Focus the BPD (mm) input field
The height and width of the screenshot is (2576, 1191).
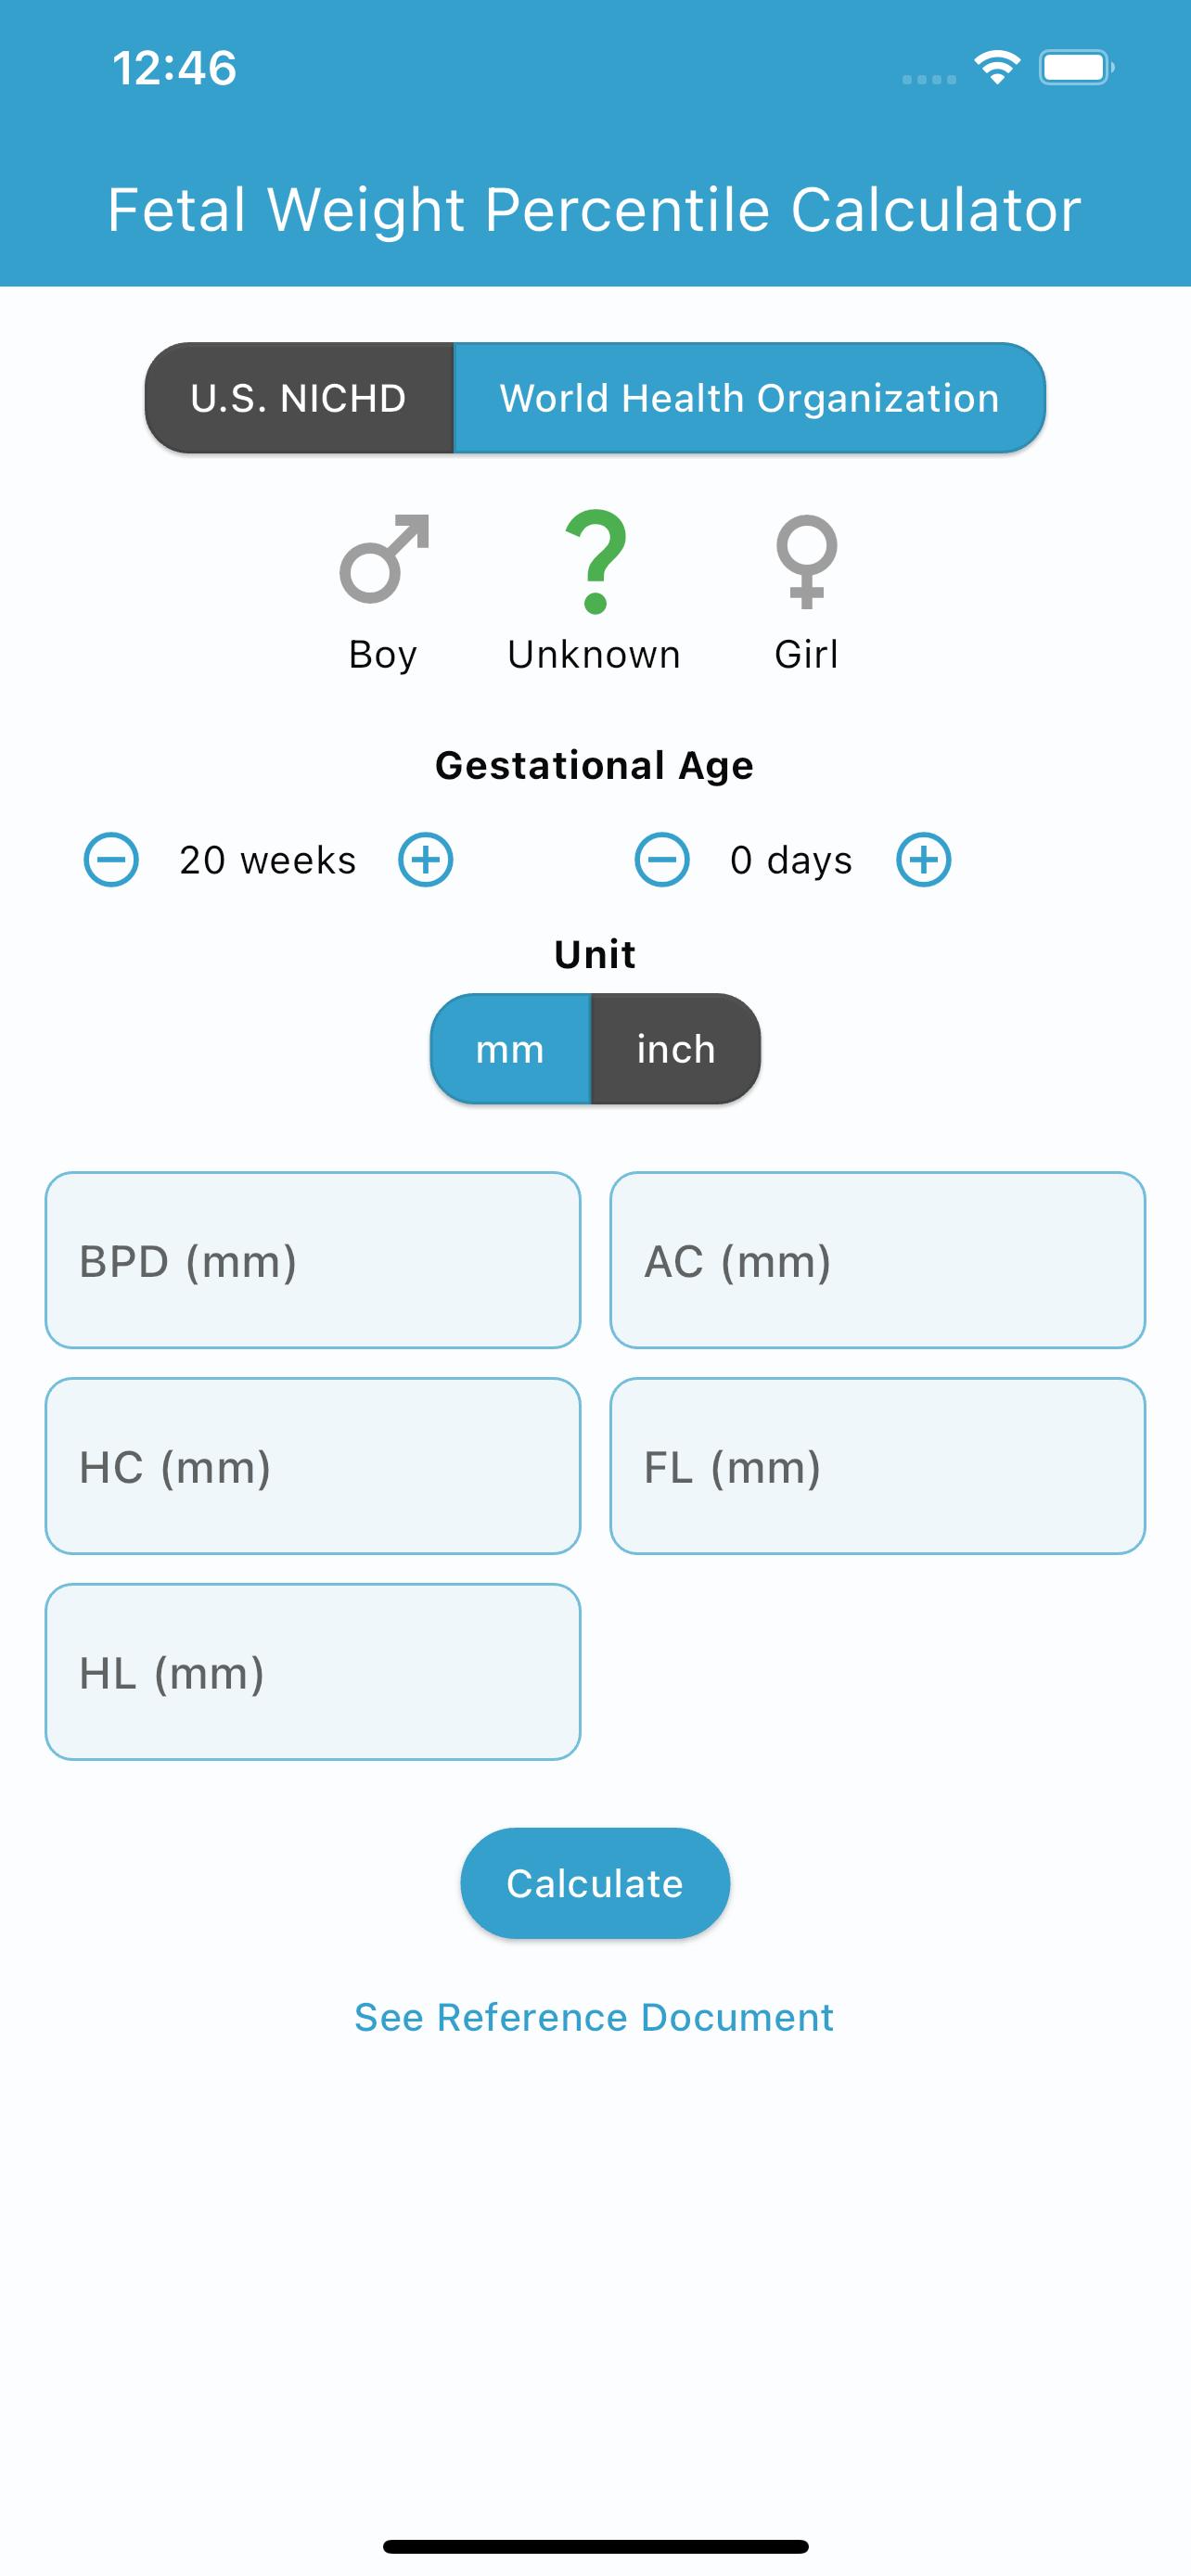313,1260
